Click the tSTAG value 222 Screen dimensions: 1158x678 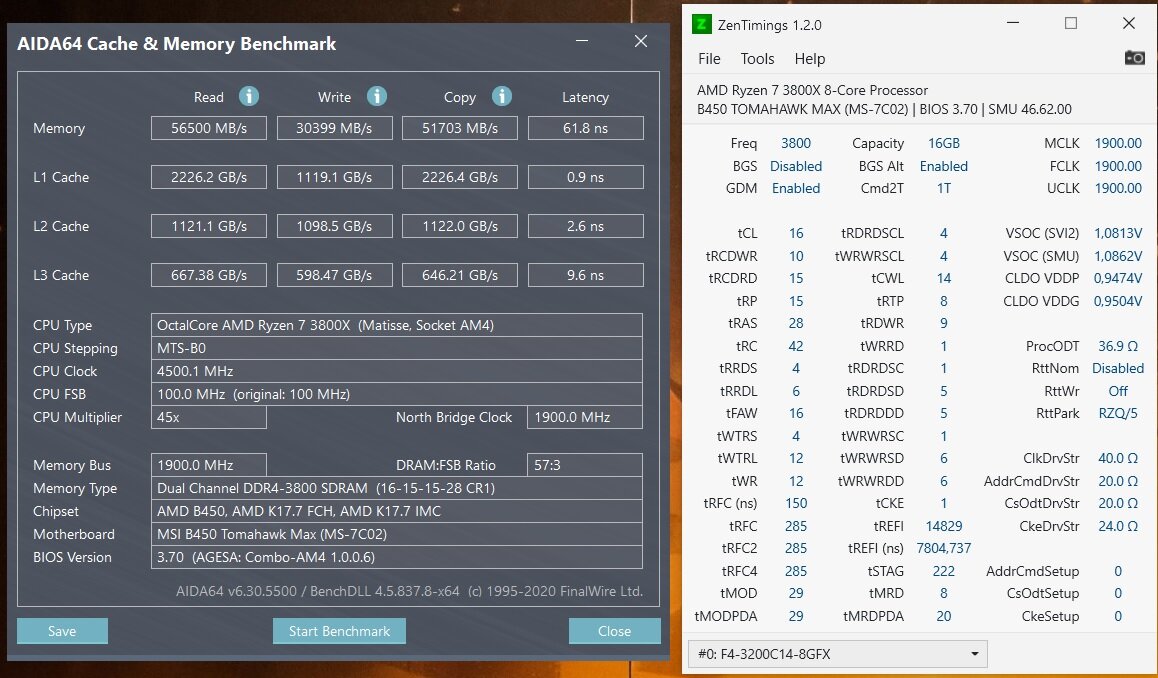point(944,571)
